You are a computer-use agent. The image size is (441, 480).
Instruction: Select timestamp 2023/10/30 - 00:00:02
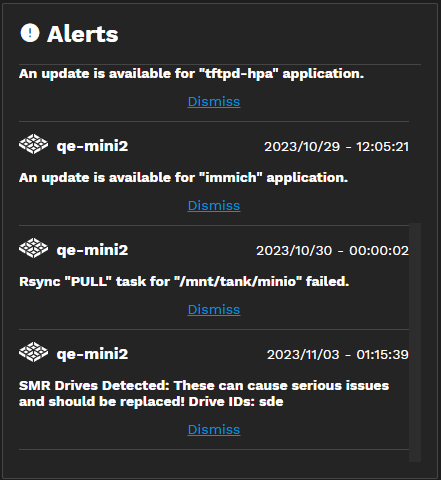(x=332, y=251)
